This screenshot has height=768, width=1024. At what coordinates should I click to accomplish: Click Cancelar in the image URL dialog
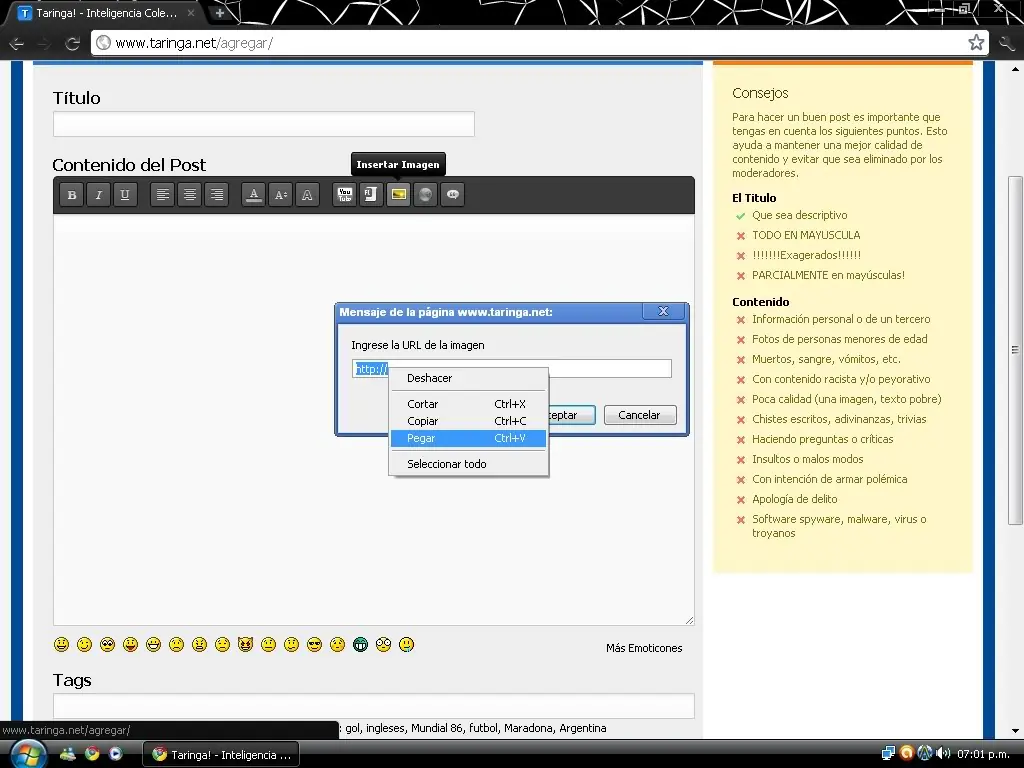point(640,415)
